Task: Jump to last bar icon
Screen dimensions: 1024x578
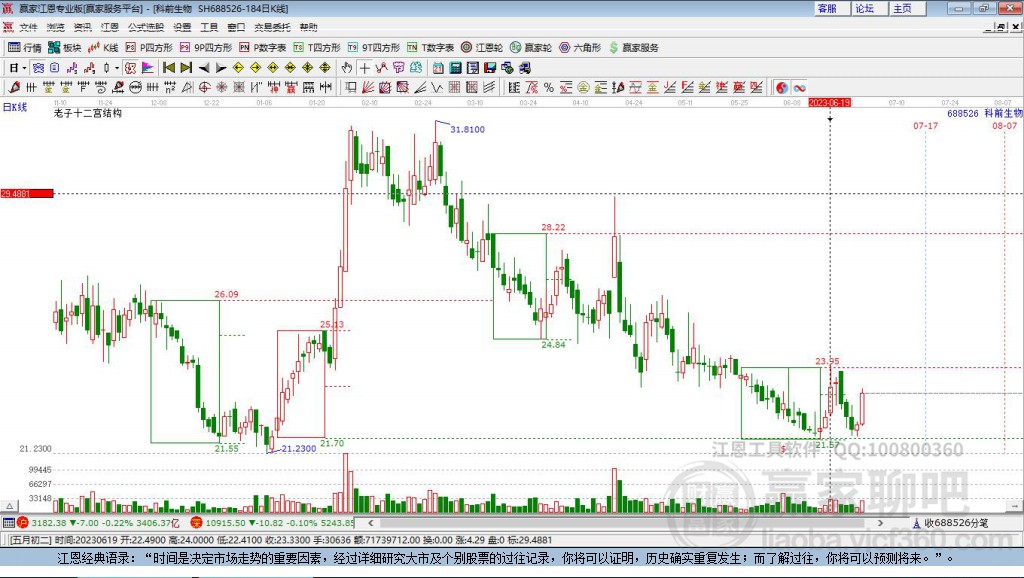Action: click(x=186, y=68)
